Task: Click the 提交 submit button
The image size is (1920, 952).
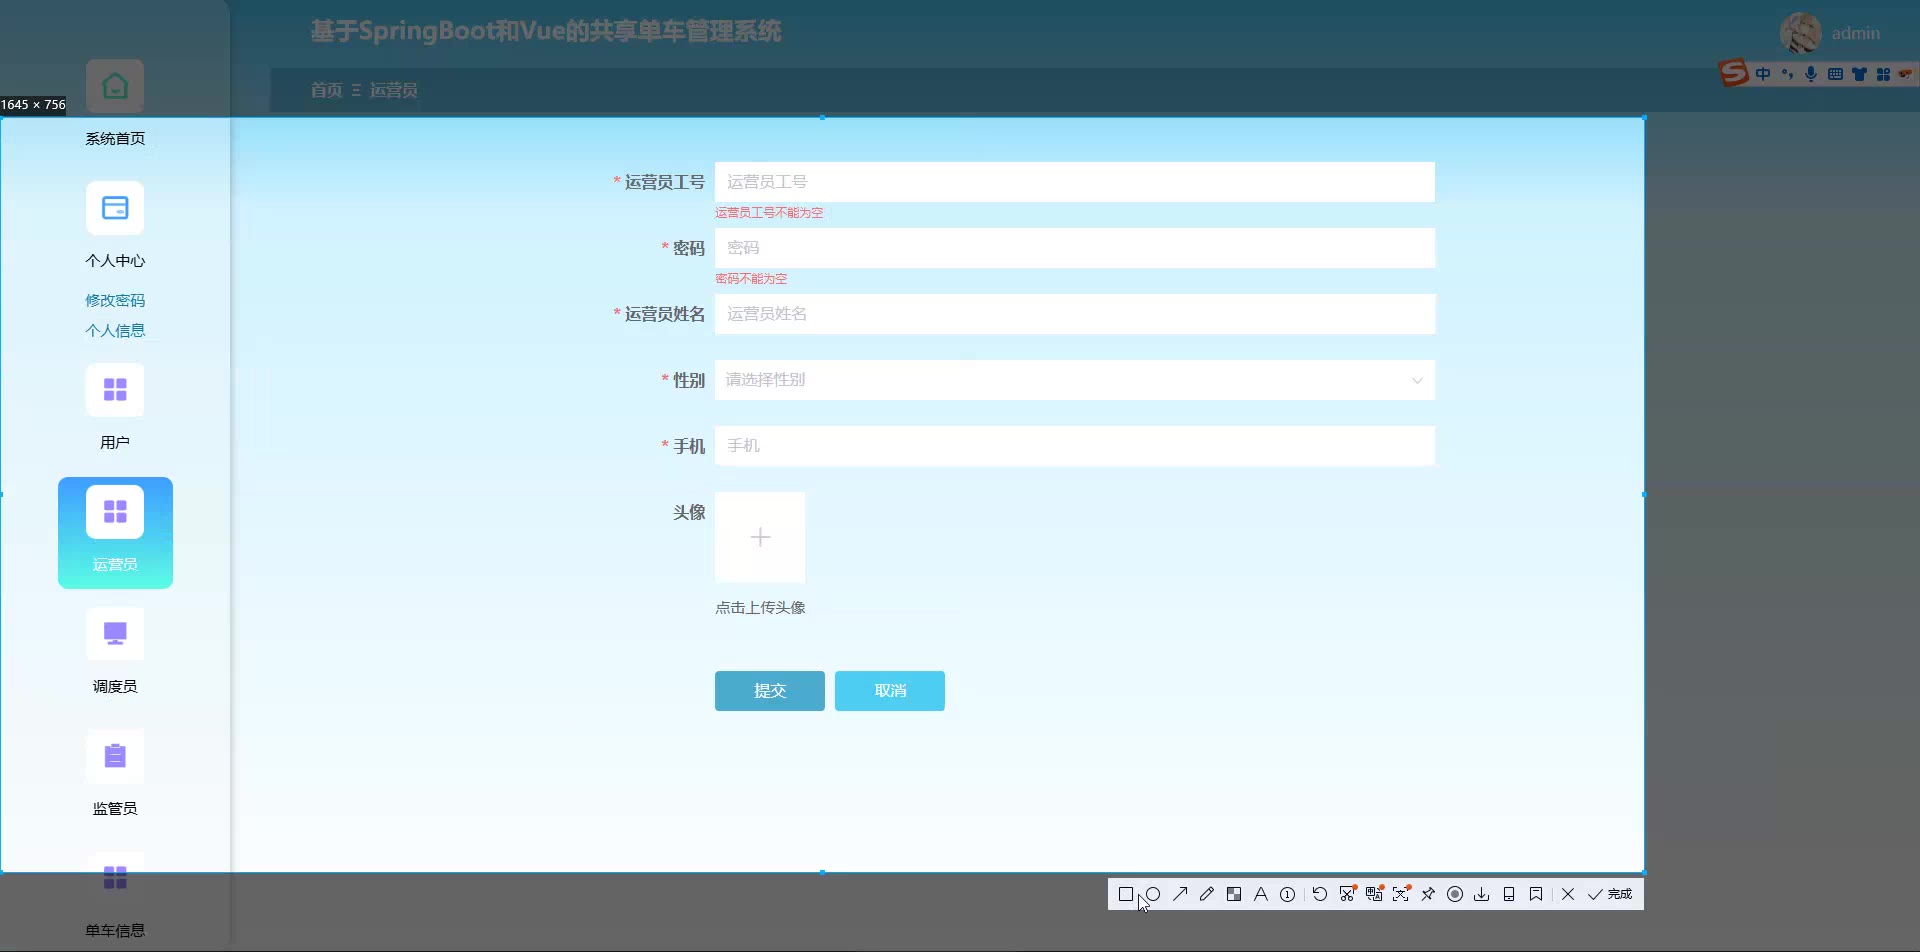Action: (770, 691)
